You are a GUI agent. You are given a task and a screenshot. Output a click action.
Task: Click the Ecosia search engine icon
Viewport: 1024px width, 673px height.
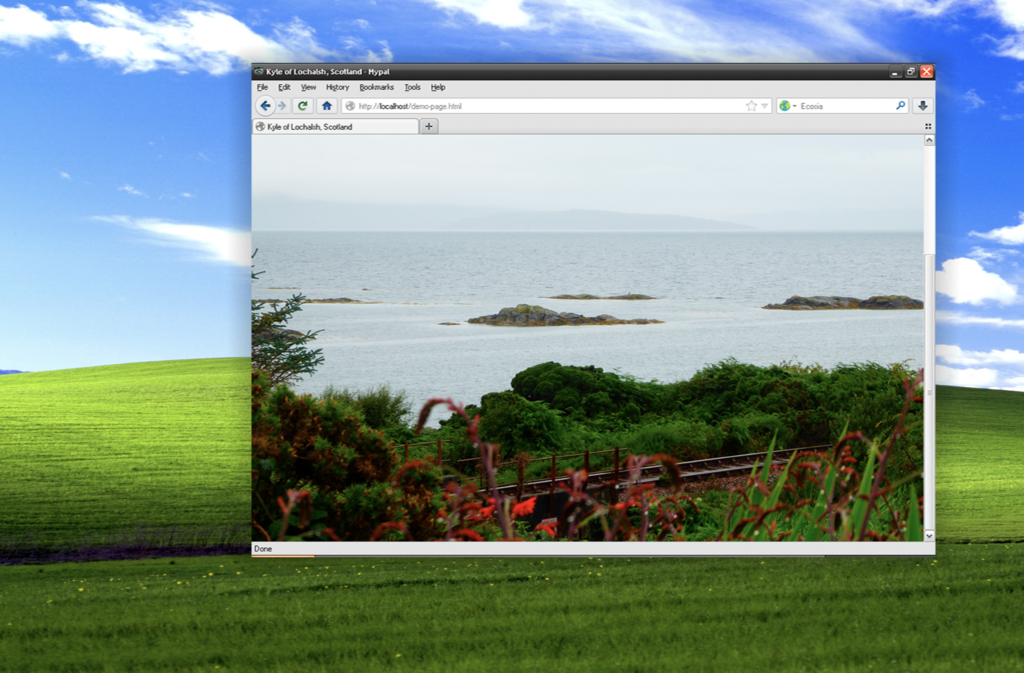[x=784, y=105]
